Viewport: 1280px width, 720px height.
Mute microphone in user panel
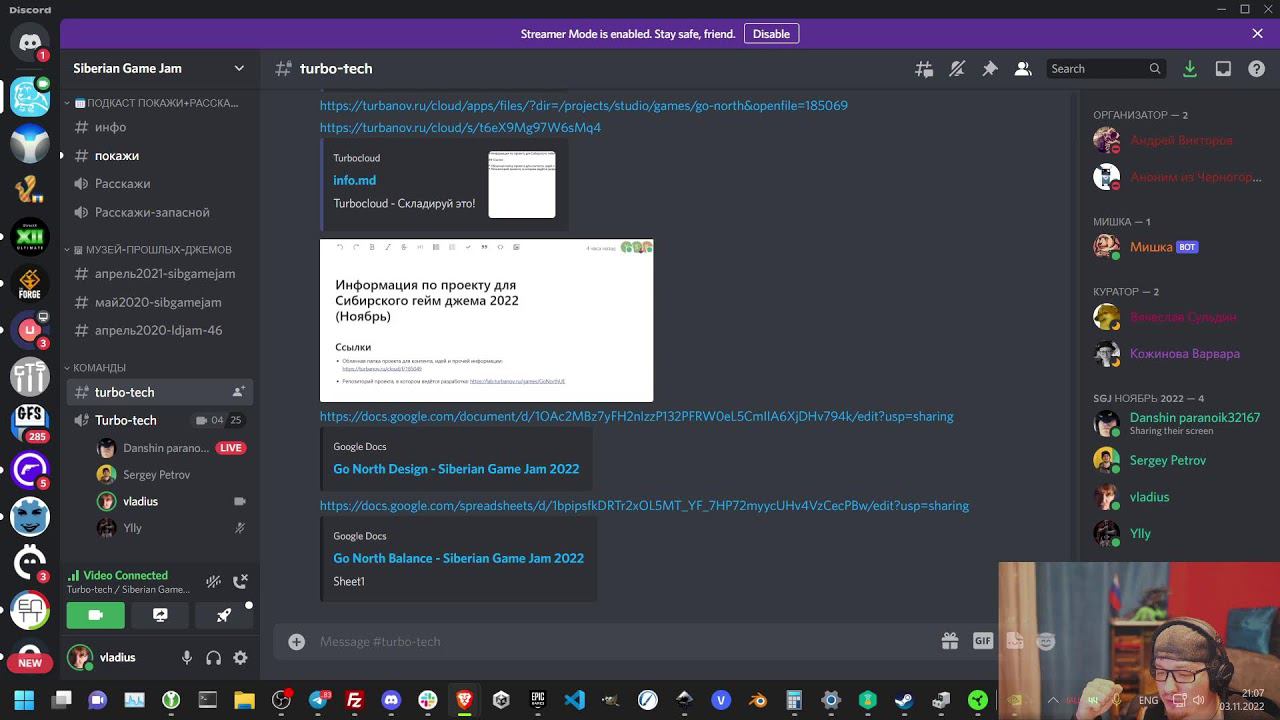pyautogui.click(x=186, y=658)
